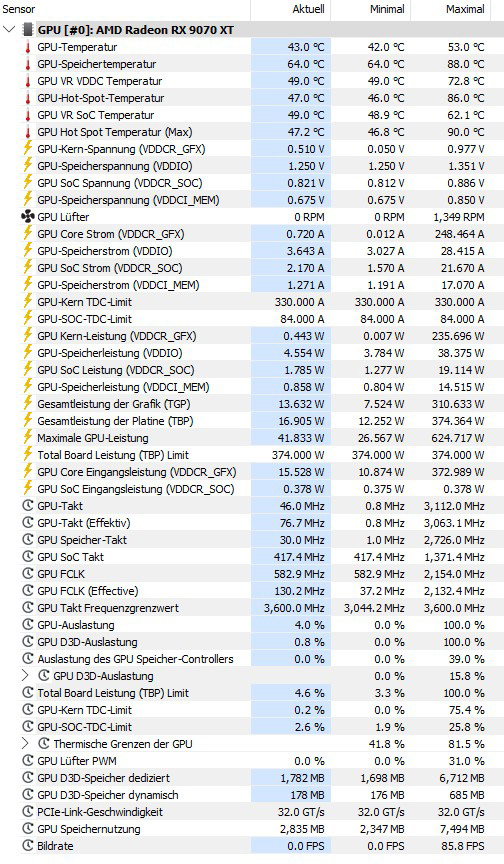
Task: Select the GPU-Speichertemperatur sensor row
Action: click(252, 64)
